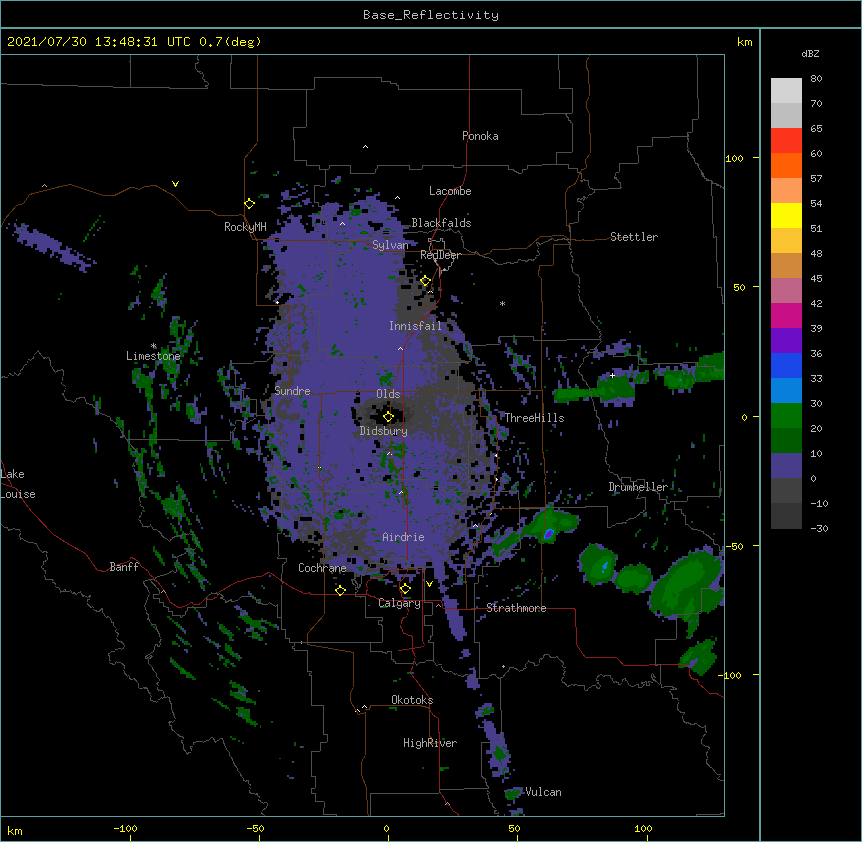Click the Innisfail city label

point(415,326)
